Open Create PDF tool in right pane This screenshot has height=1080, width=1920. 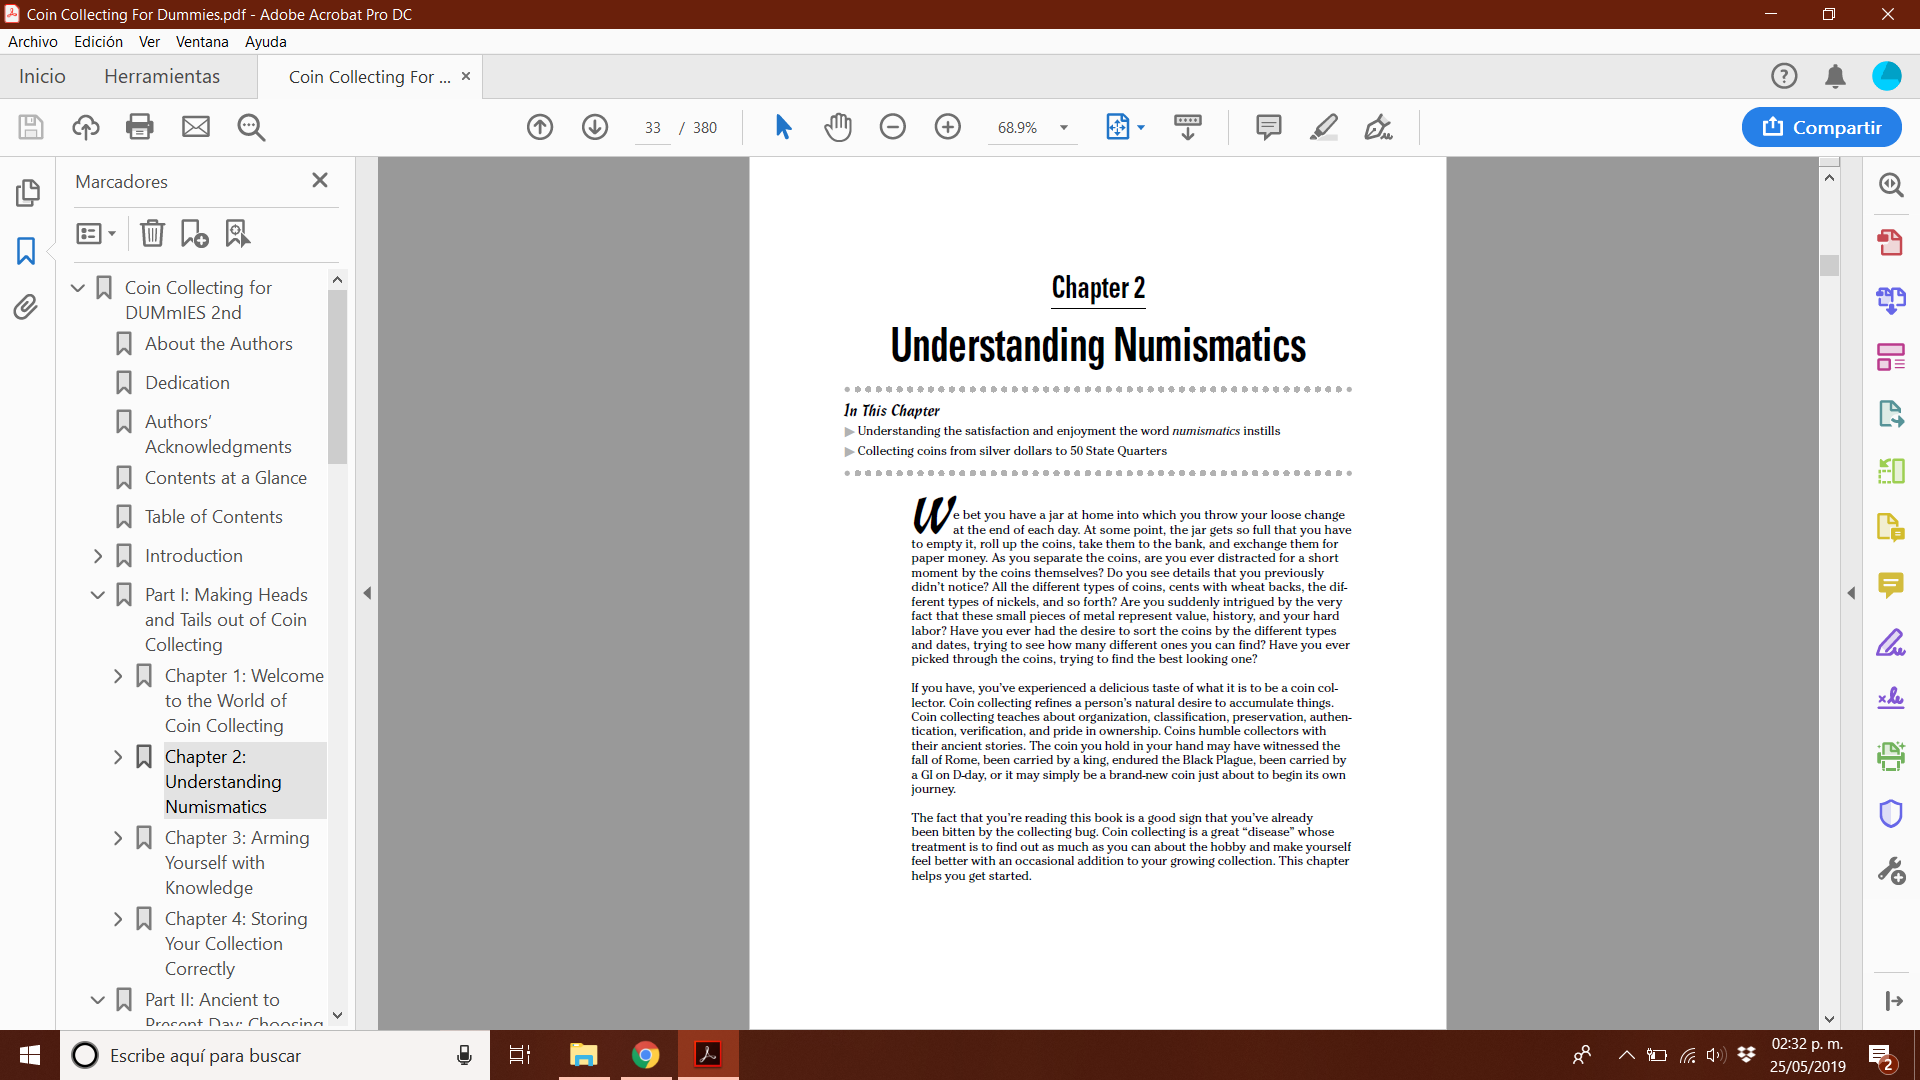coord(1890,242)
